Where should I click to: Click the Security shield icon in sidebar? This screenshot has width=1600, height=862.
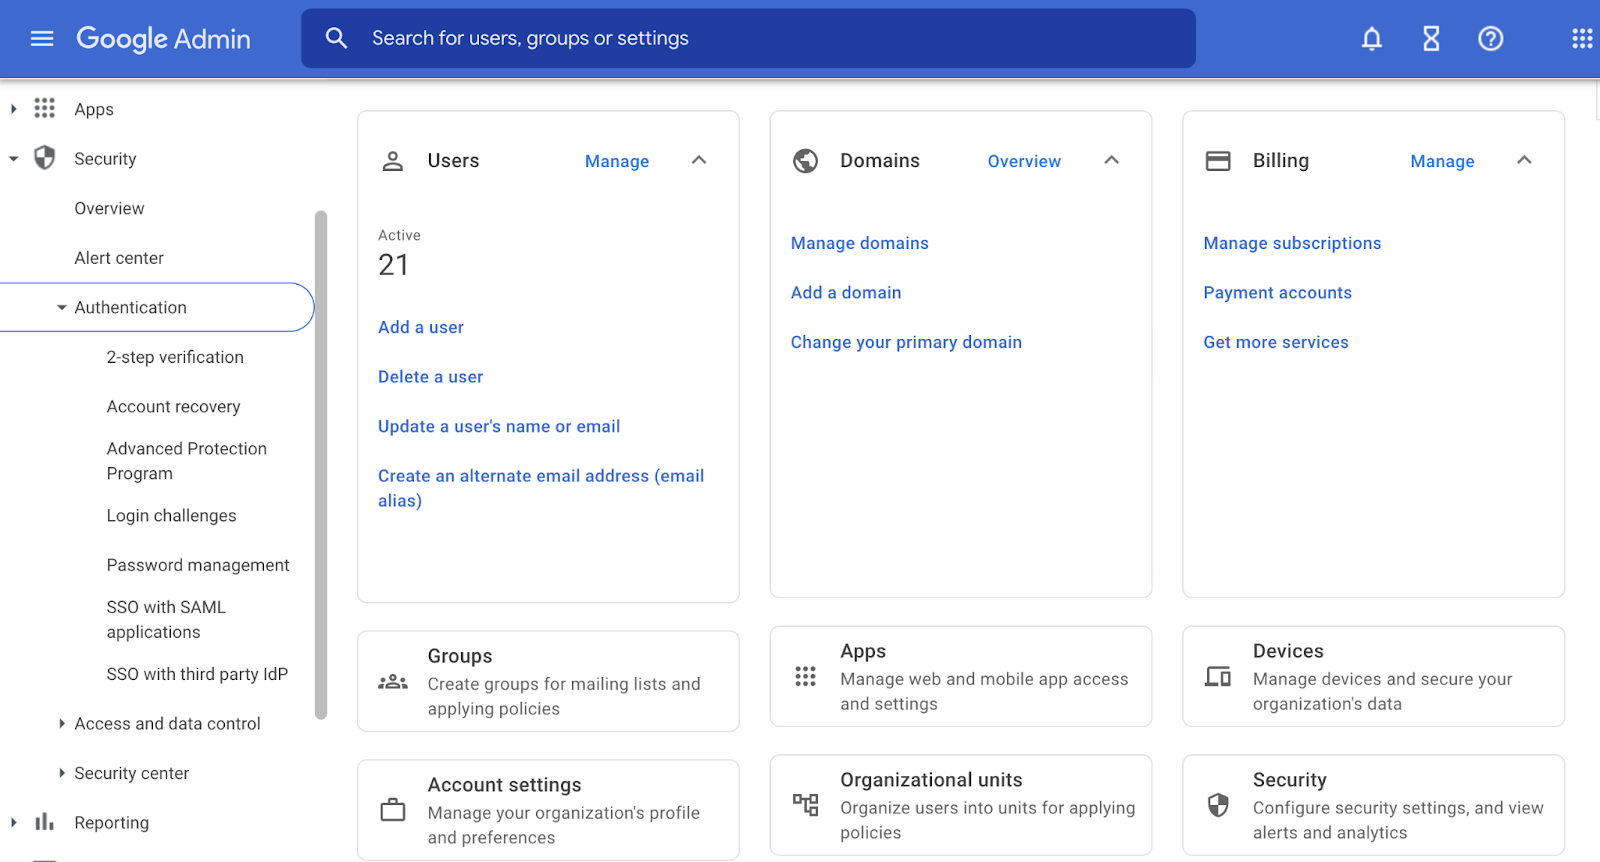[45, 158]
